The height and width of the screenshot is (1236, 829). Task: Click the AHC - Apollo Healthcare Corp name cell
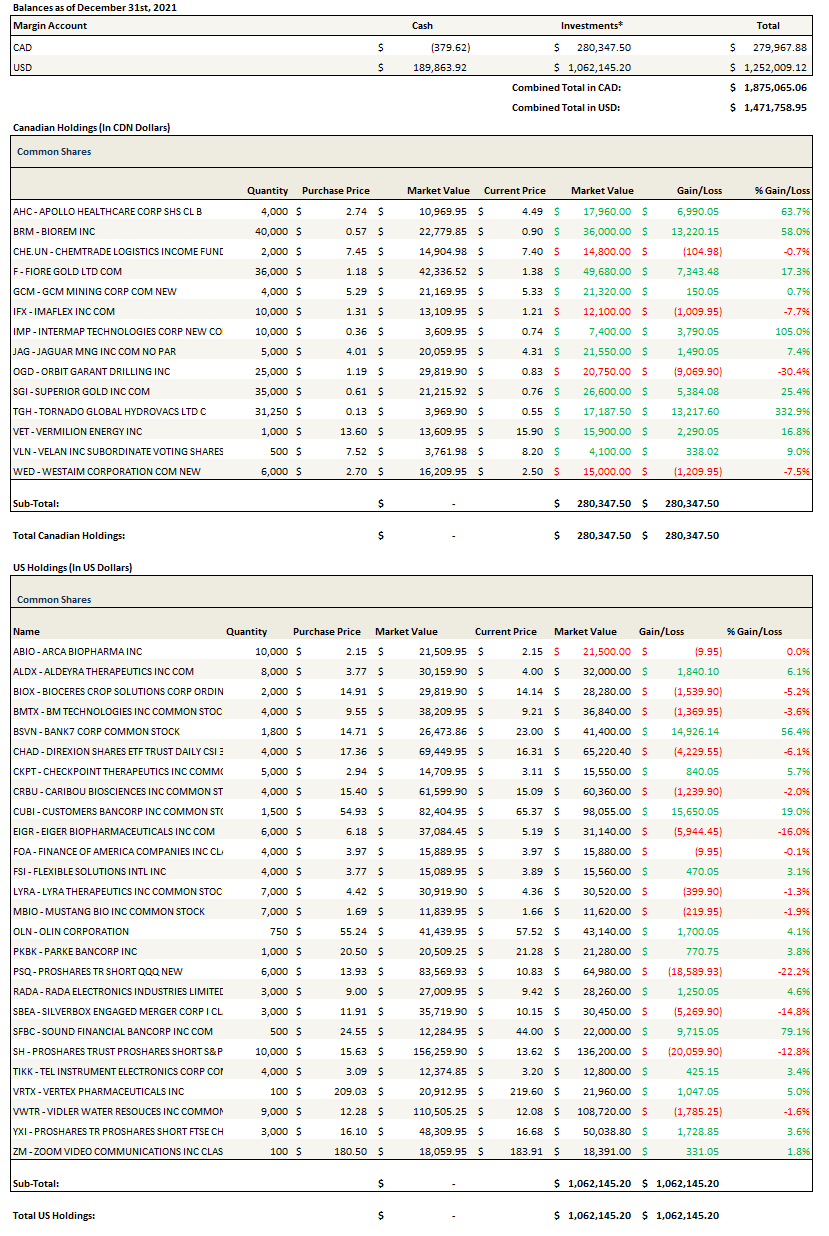(108, 211)
